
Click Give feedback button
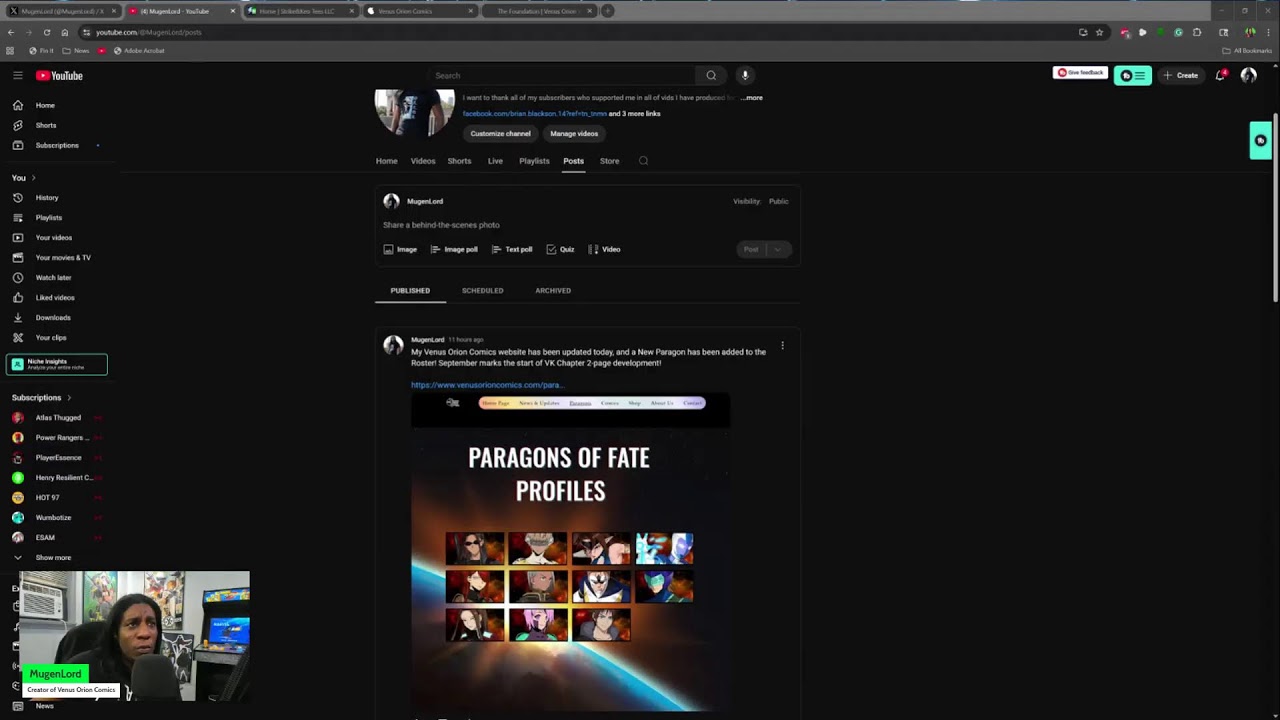pos(1080,73)
